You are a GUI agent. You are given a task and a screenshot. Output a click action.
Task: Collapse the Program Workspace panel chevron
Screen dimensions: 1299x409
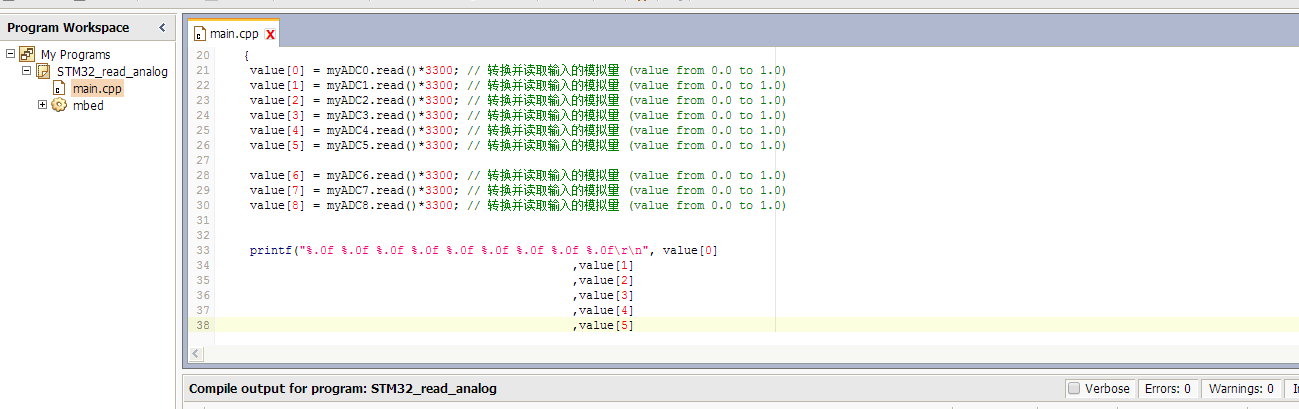[163, 28]
